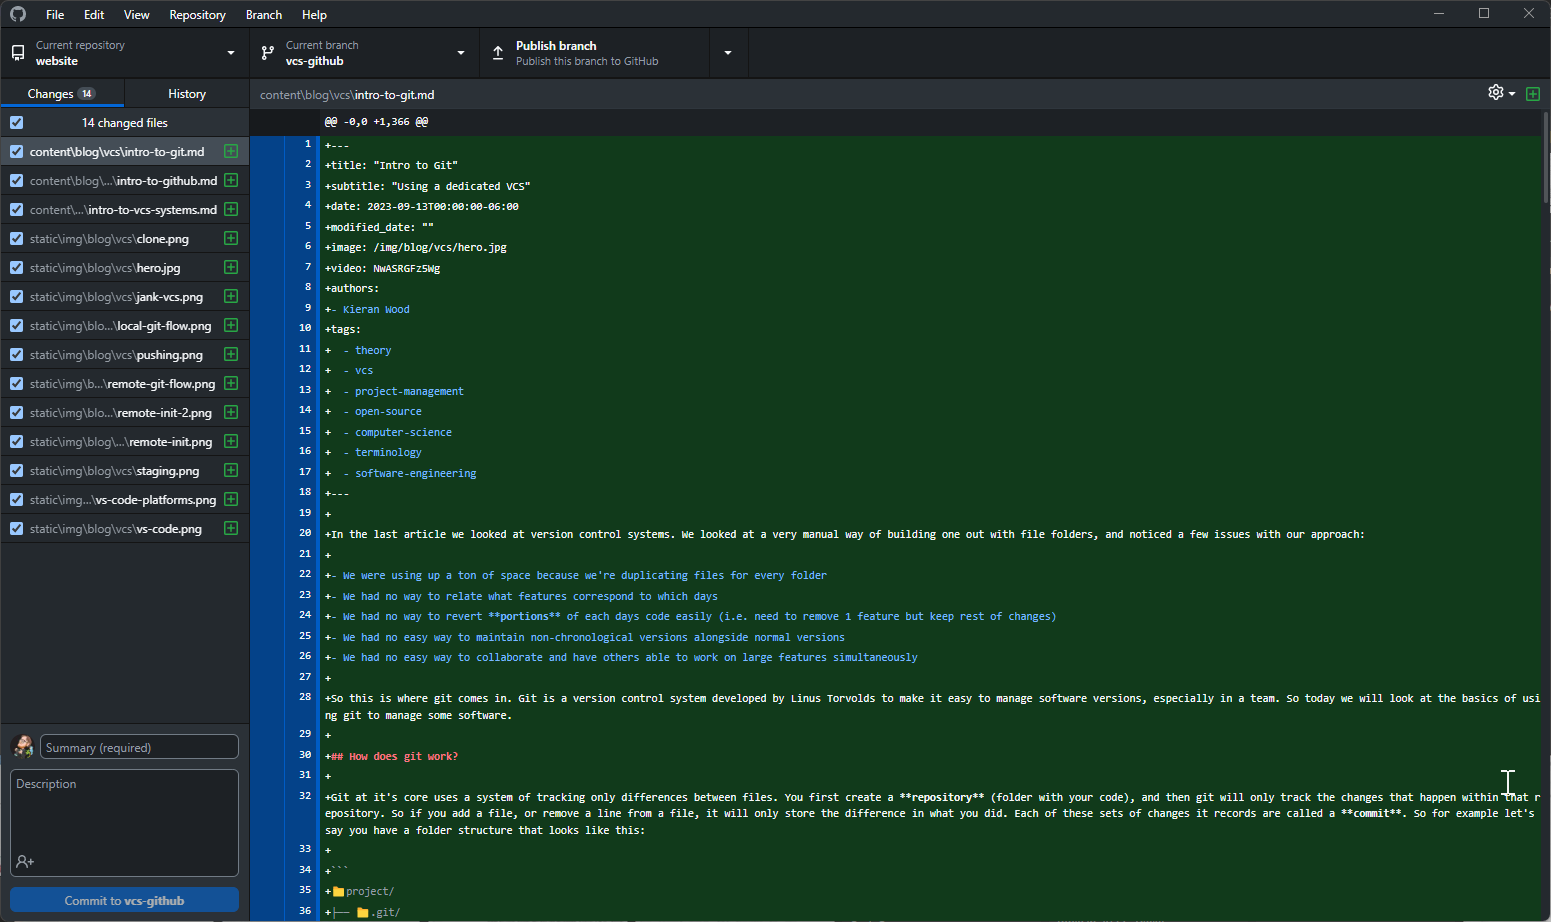Uncheck the intro-to-github.md file checkbox
The width and height of the screenshot is (1551, 922).
click(x=16, y=181)
